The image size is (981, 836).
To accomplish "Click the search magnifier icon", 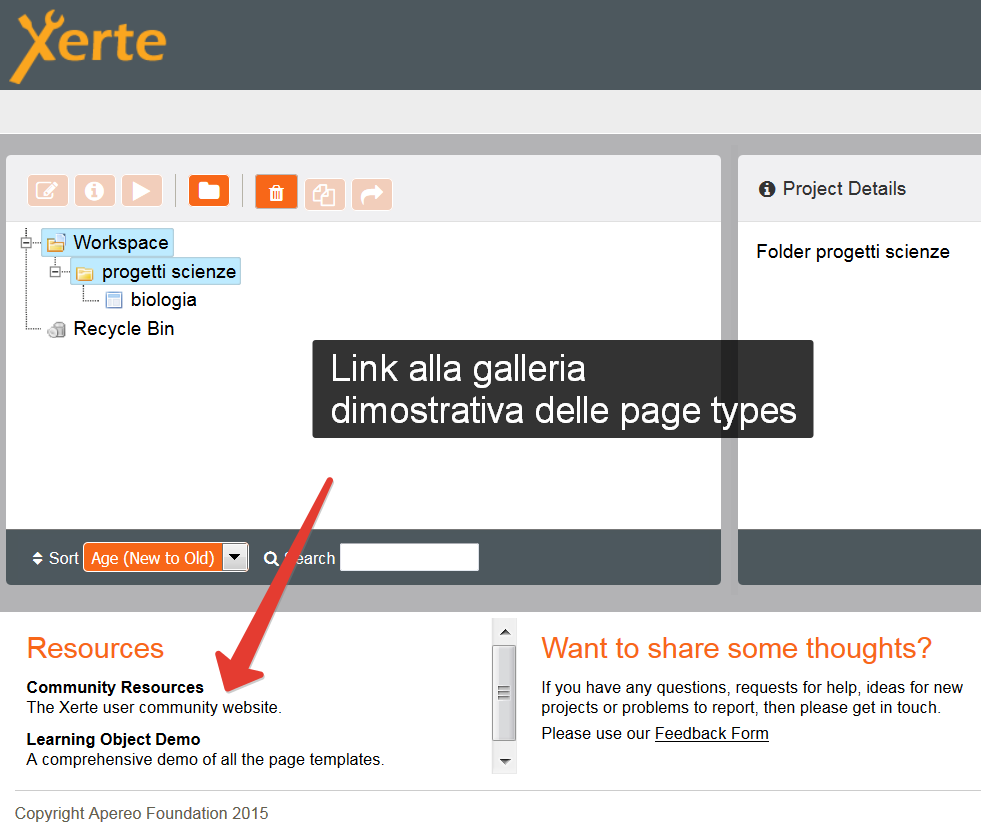I will click(271, 558).
